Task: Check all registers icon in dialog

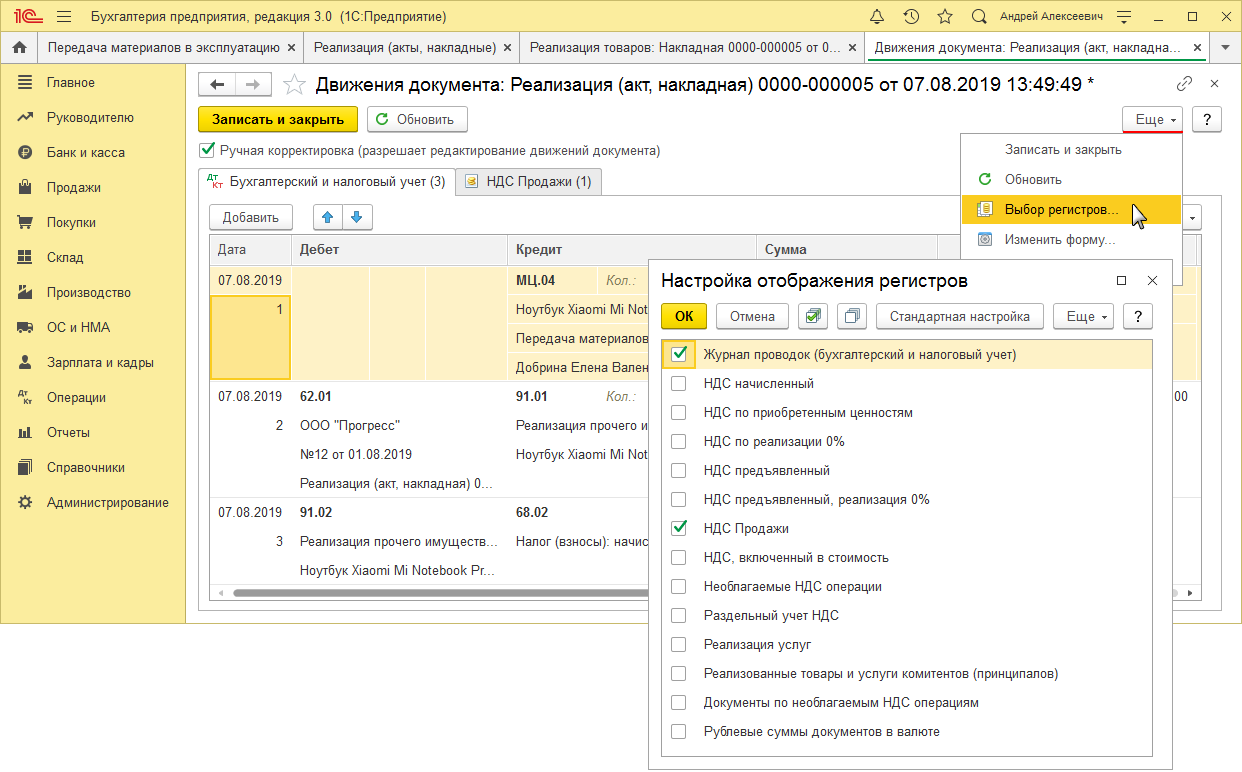Action: click(813, 316)
